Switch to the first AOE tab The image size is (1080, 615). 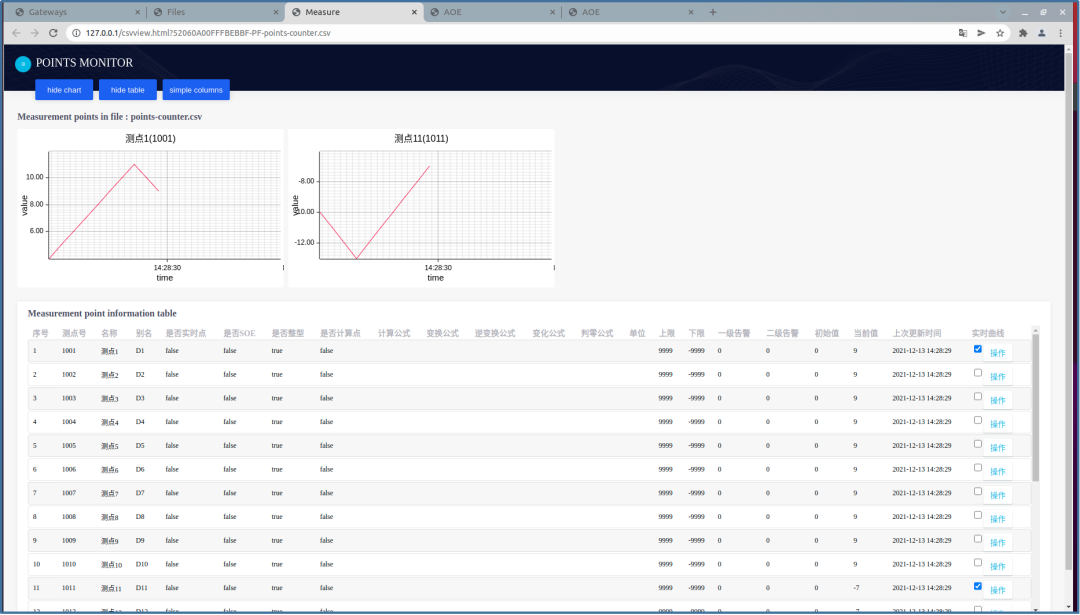tap(492, 12)
